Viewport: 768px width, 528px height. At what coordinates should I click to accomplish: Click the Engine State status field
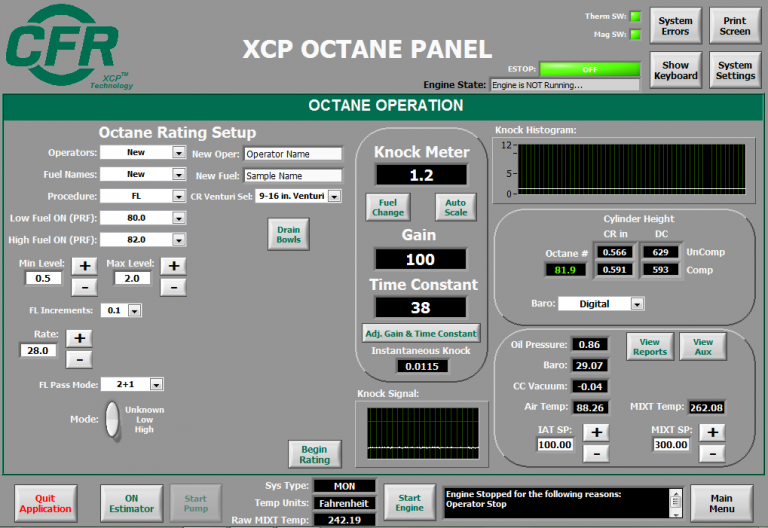coord(565,85)
